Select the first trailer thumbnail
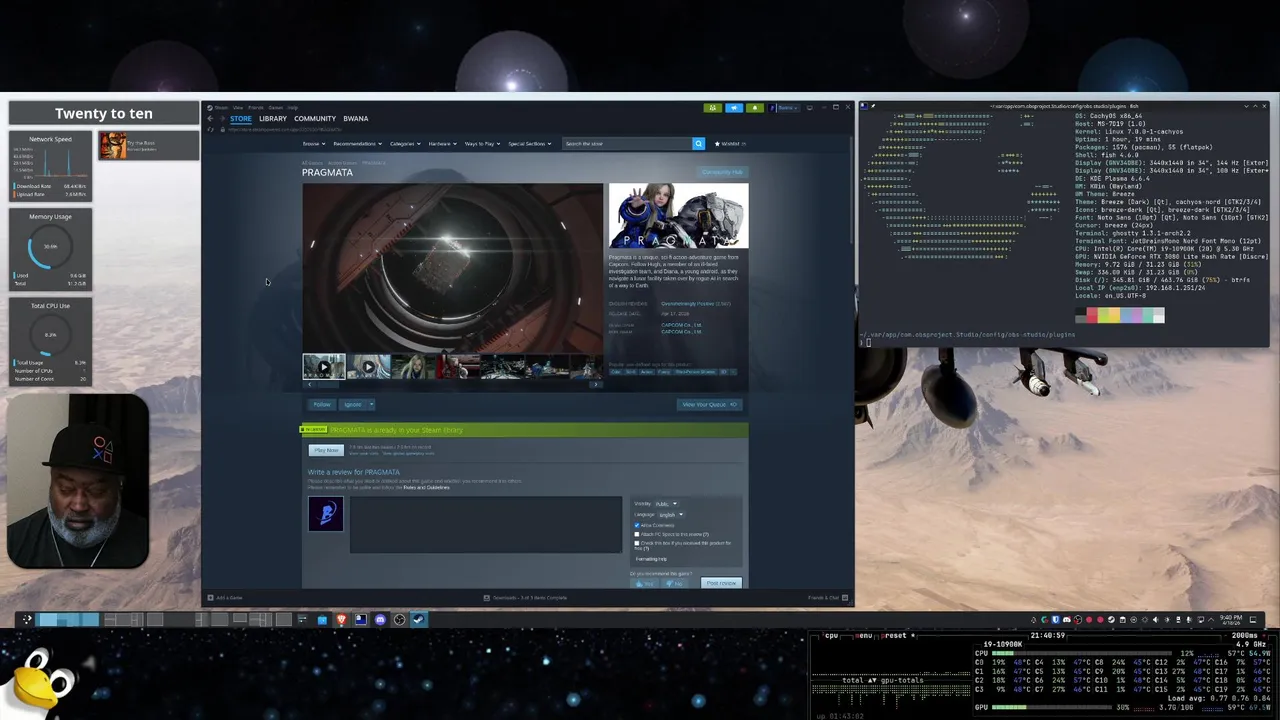The width and height of the screenshot is (1280, 720). 324,367
